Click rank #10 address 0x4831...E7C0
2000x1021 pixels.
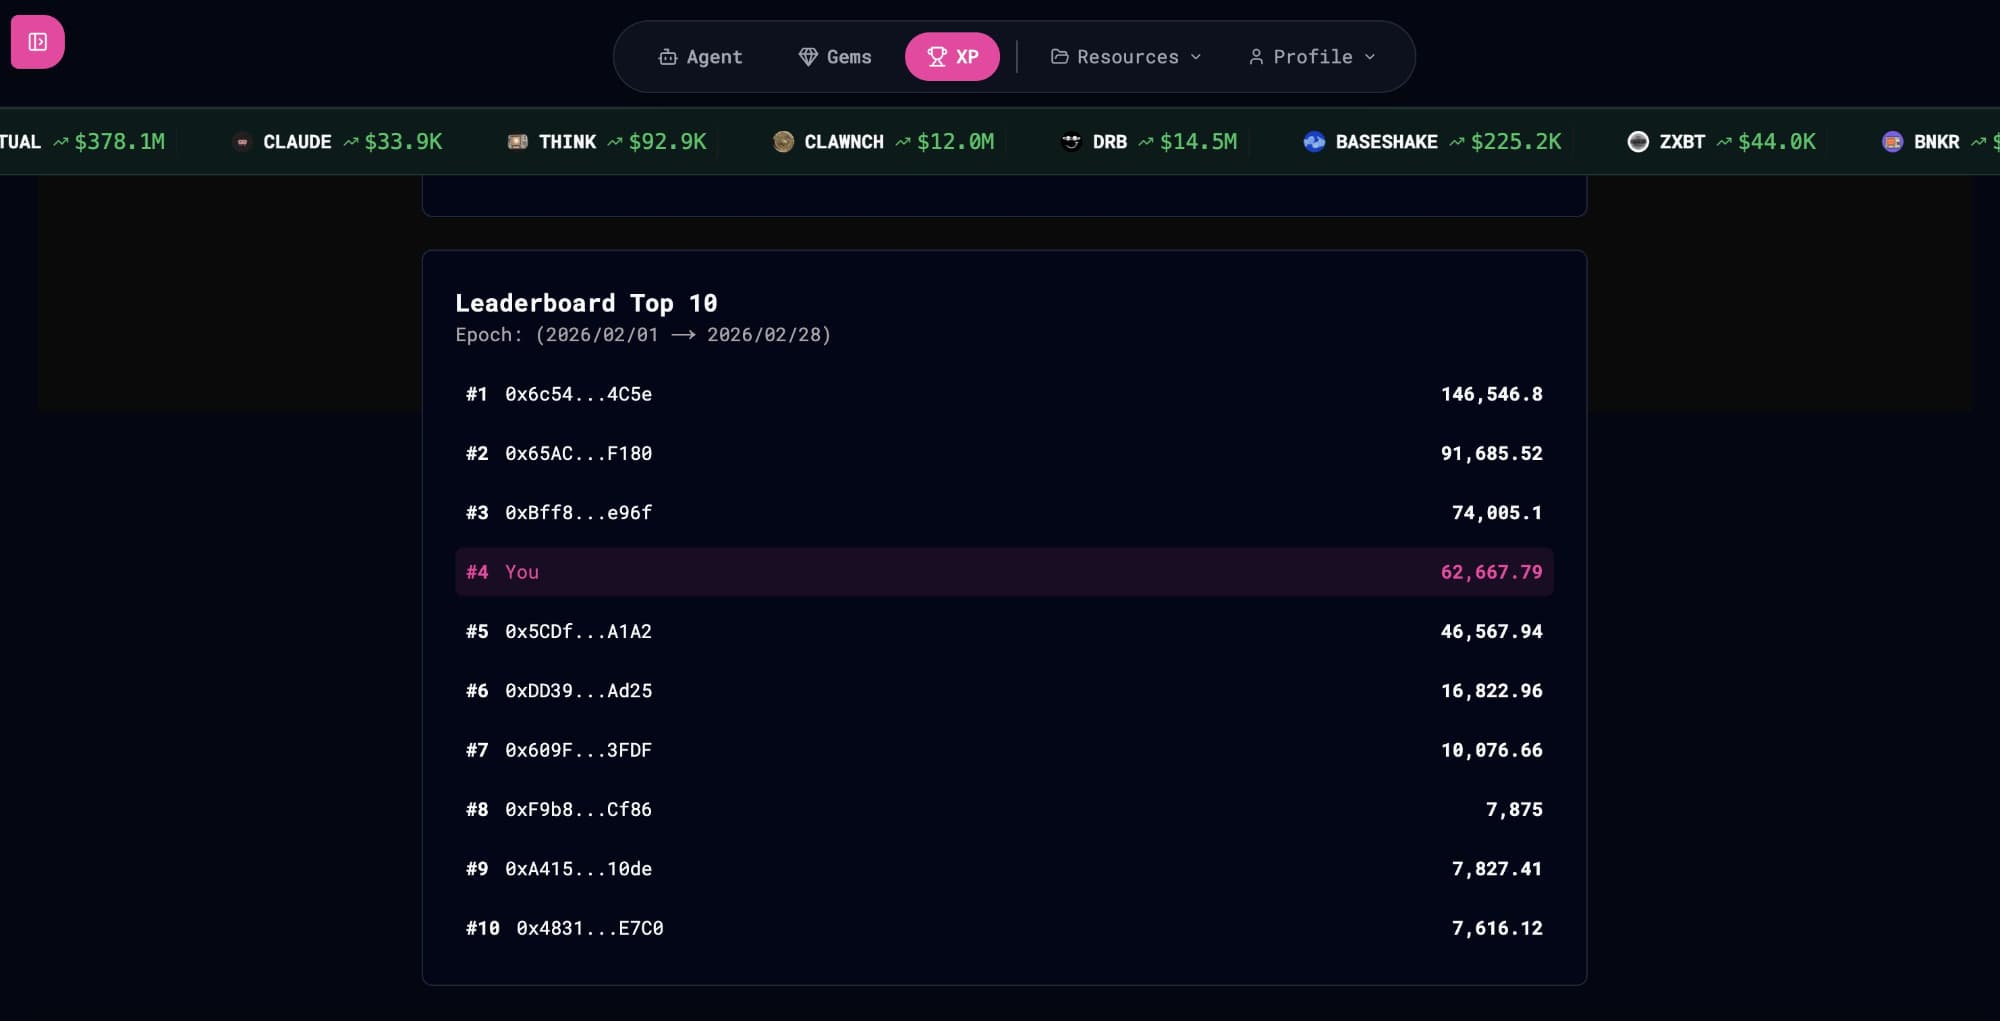point(589,928)
